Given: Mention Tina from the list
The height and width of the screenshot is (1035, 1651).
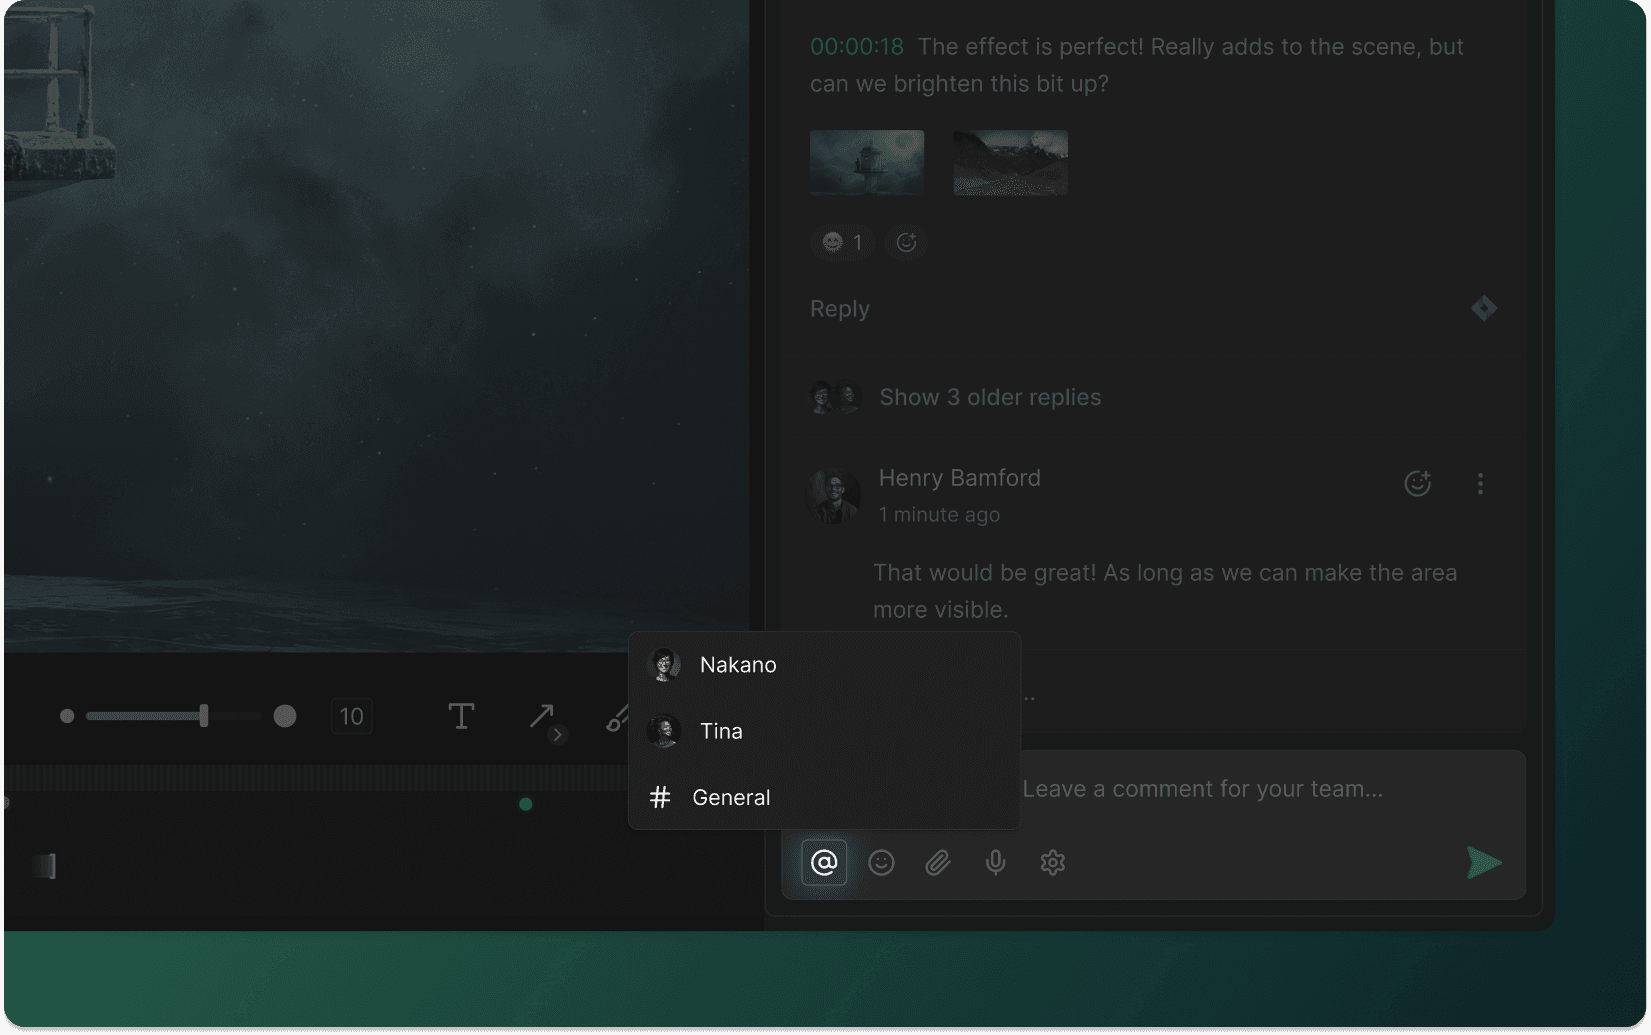Looking at the screenshot, I should [x=824, y=731].
